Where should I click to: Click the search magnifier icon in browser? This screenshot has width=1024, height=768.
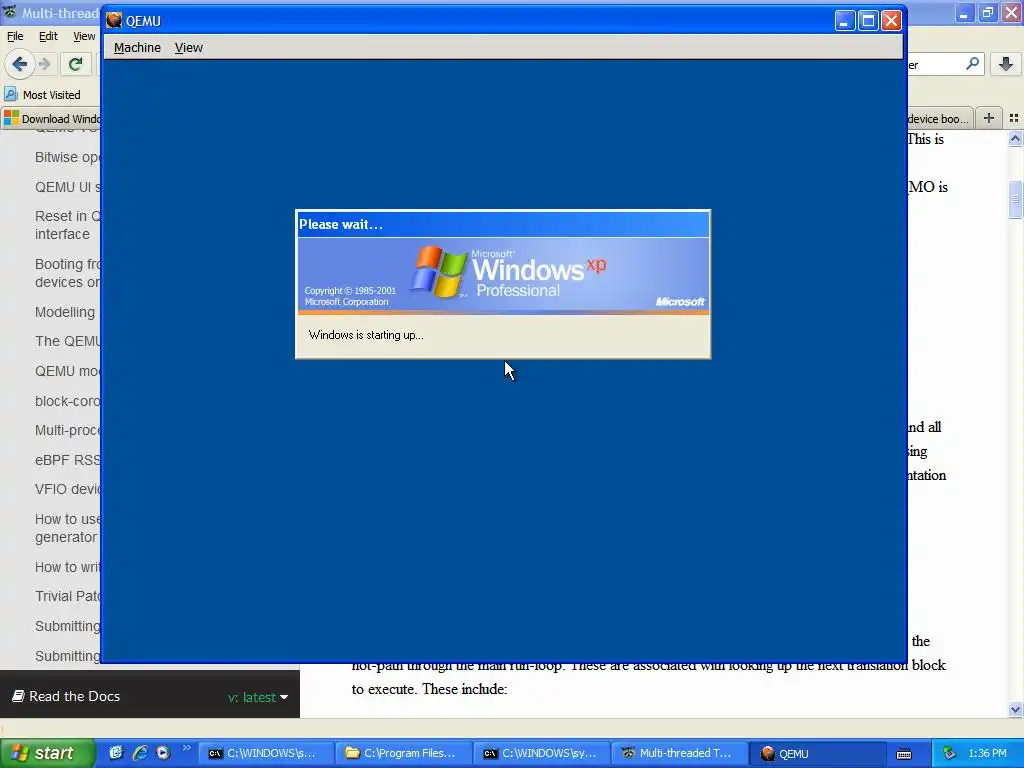pos(972,64)
